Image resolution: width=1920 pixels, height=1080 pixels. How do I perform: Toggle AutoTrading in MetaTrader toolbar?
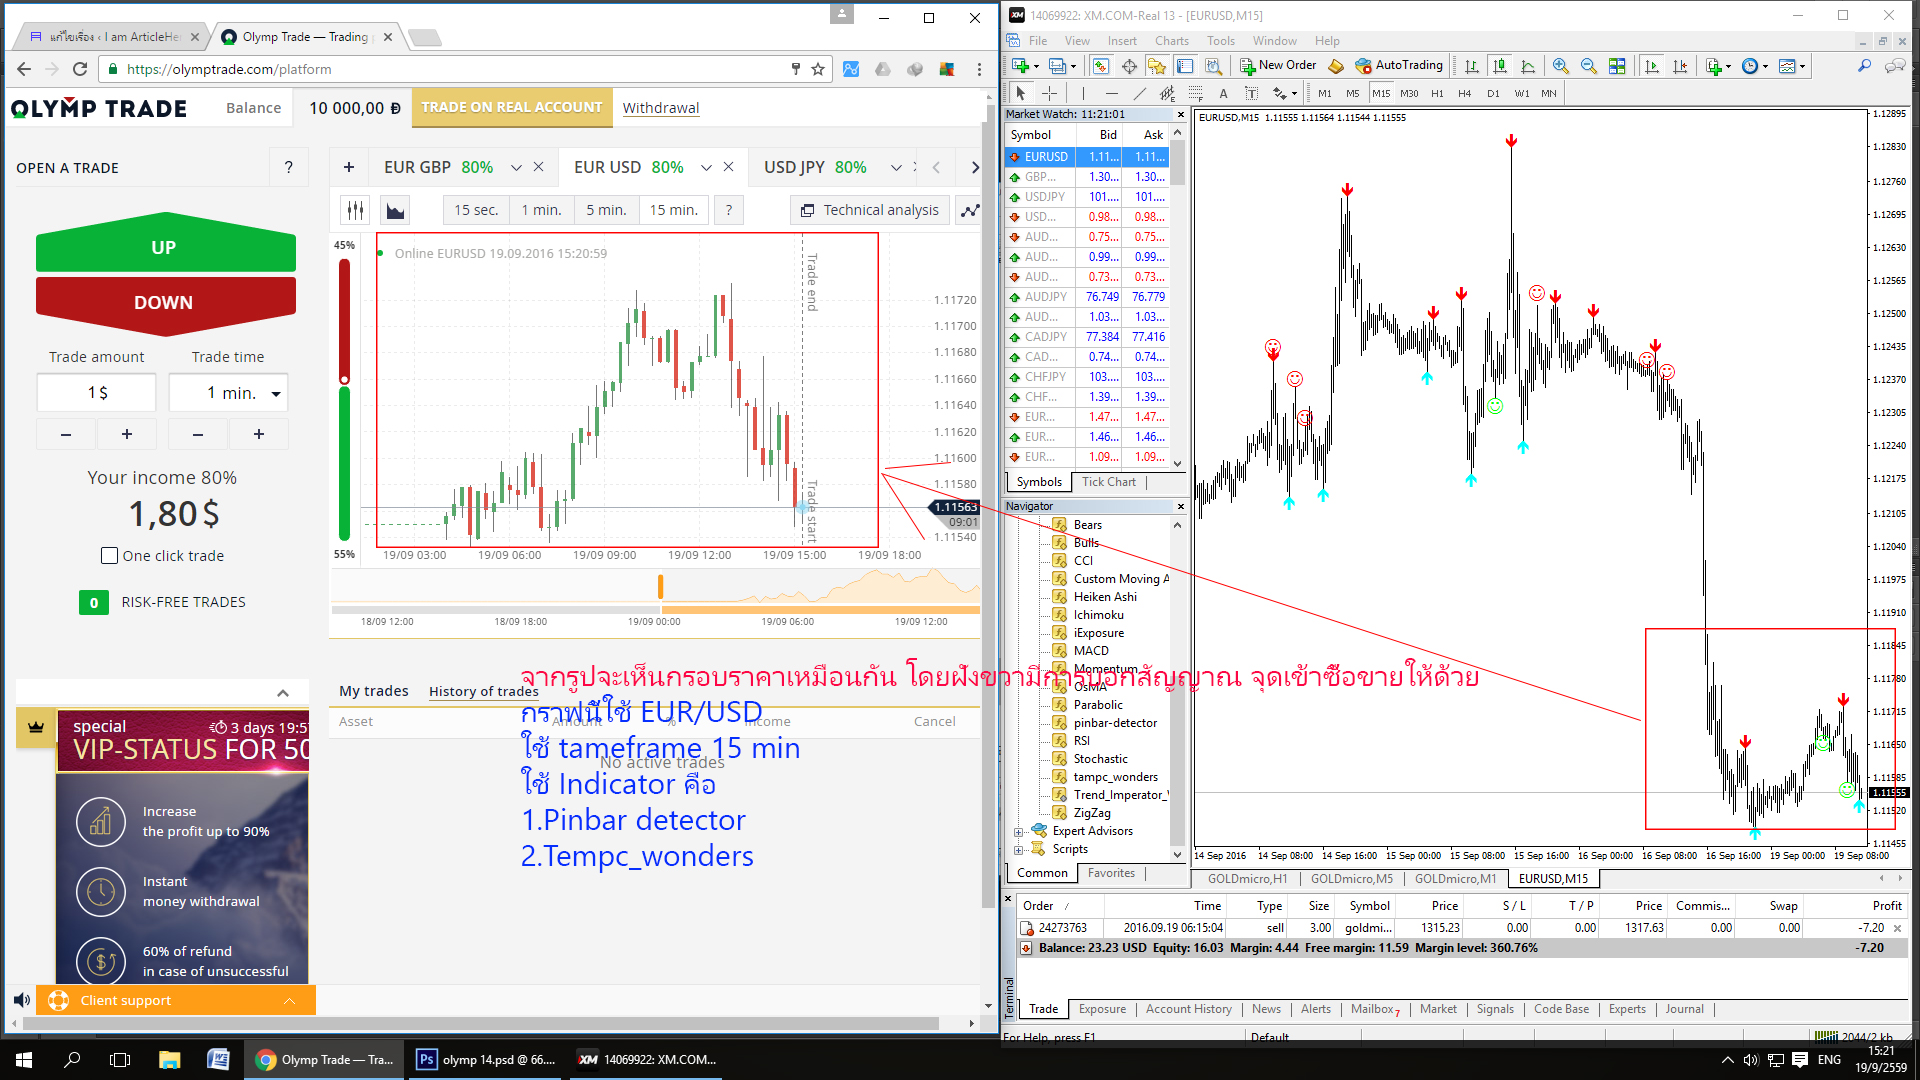[x=1399, y=66]
